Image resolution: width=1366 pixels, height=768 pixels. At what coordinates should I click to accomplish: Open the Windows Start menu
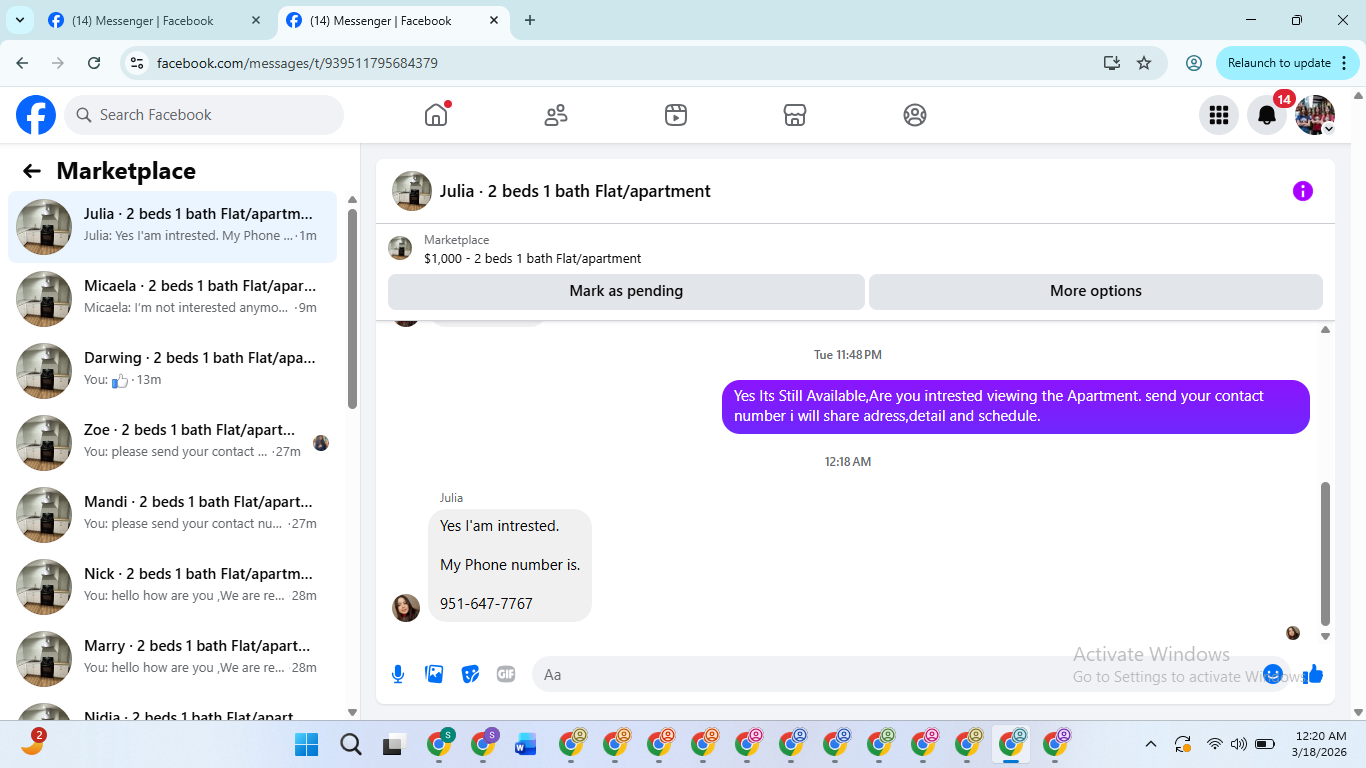pyautogui.click(x=306, y=744)
